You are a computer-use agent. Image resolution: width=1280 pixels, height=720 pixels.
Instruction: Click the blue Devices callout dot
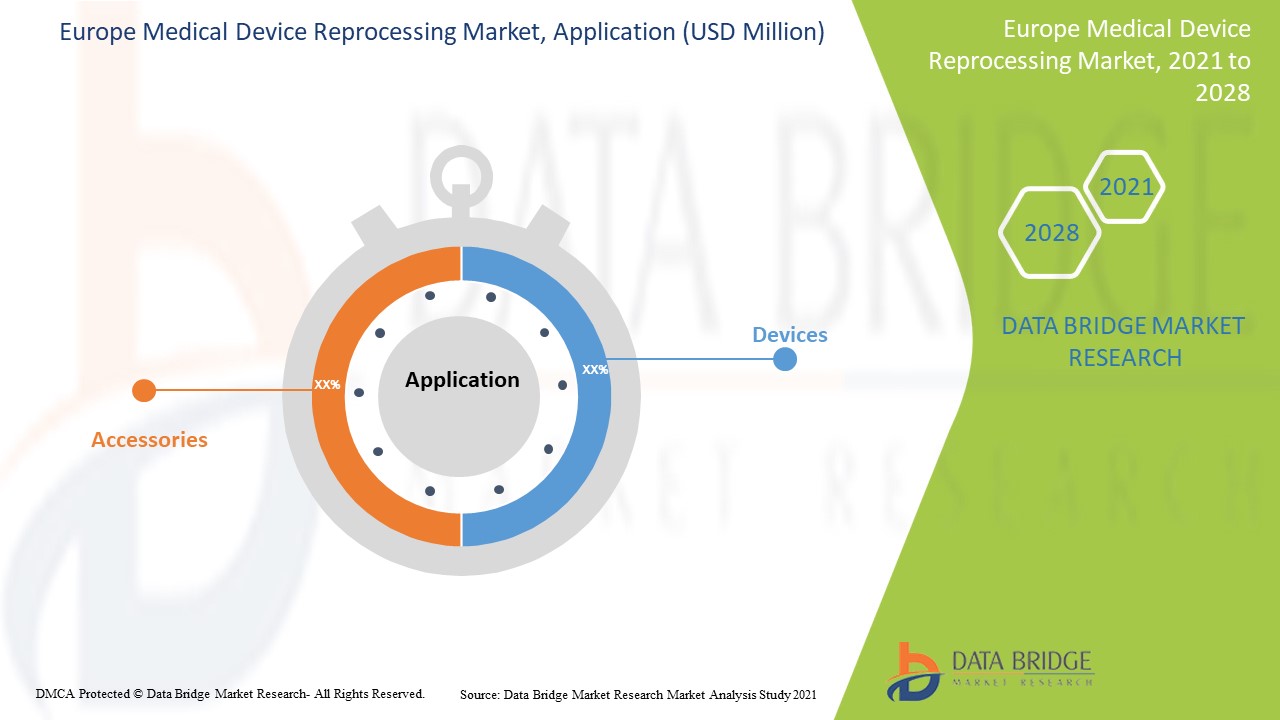(x=786, y=358)
